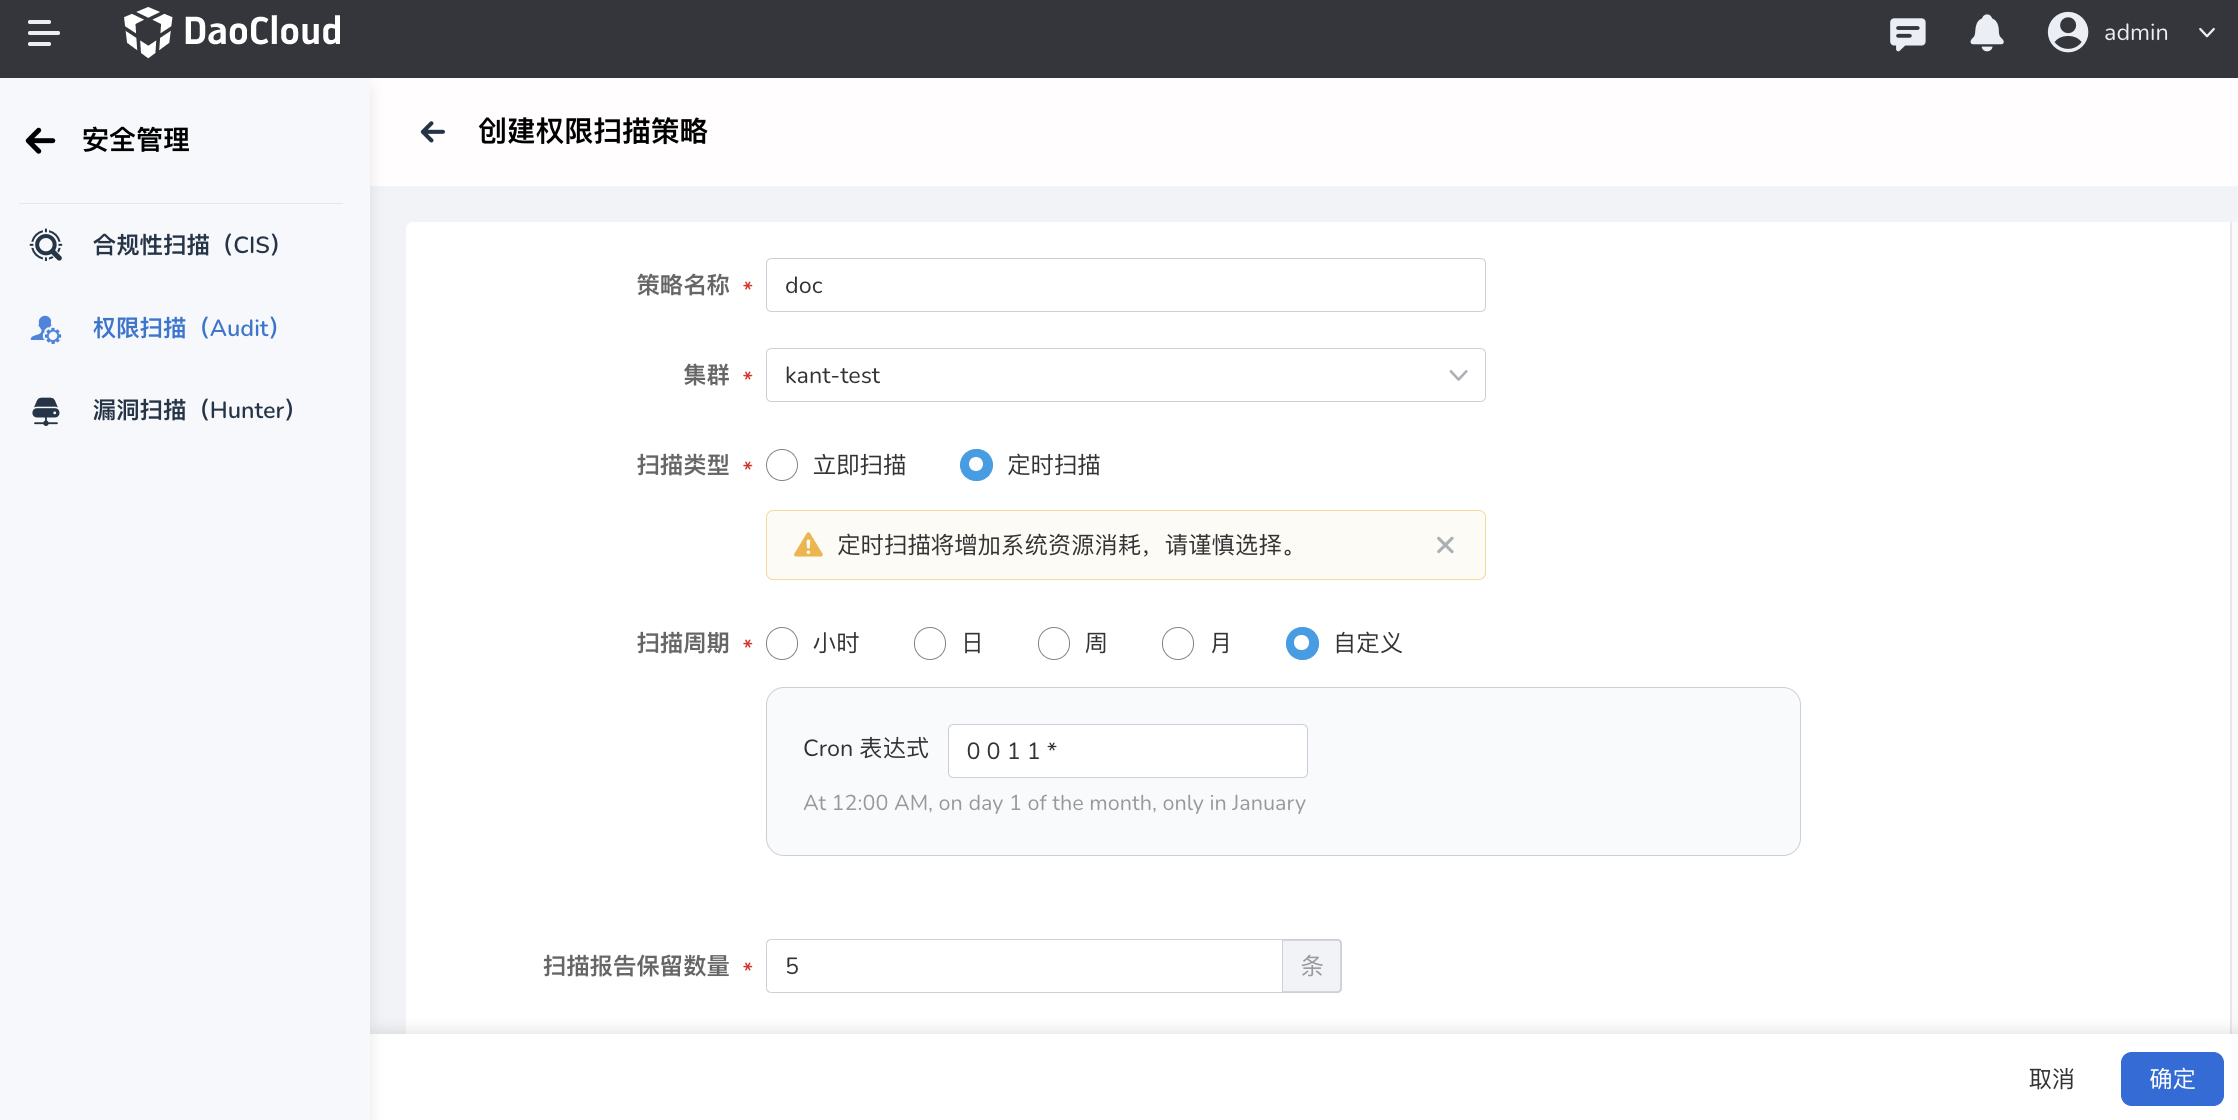Click the DaoCloud logo
This screenshot has height=1120, width=2238.
[x=232, y=32]
